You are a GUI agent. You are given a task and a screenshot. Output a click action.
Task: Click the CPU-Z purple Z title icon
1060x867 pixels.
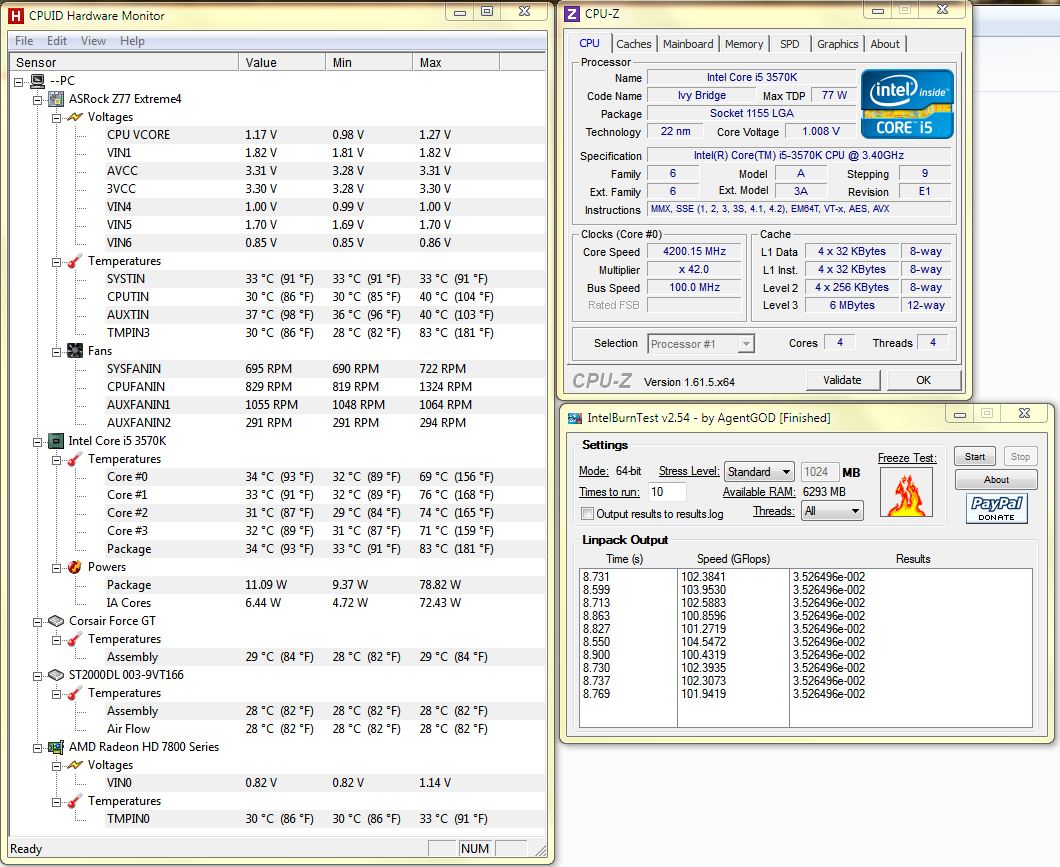[x=572, y=14]
